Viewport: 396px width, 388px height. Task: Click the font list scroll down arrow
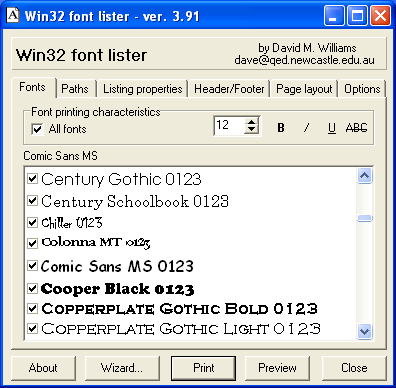[364, 331]
